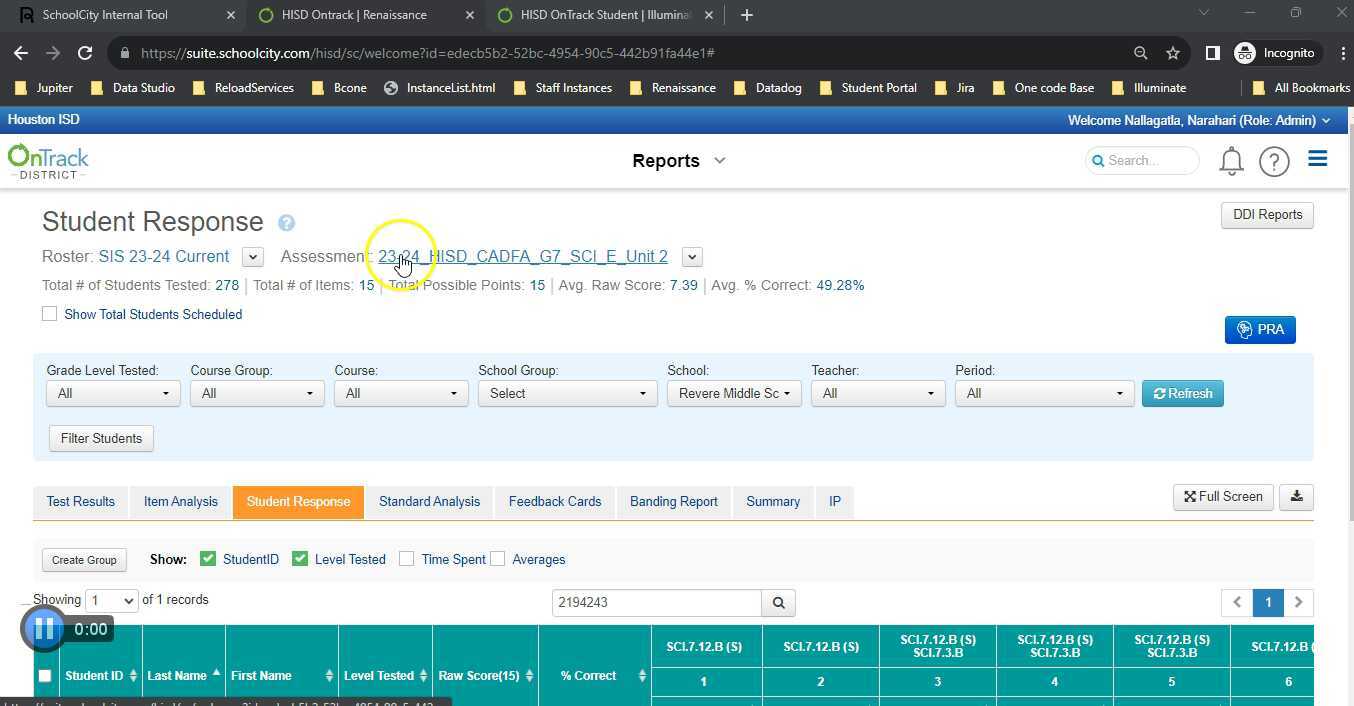
Task: Reload the page in the browser
Action: click(x=85, y=53)
